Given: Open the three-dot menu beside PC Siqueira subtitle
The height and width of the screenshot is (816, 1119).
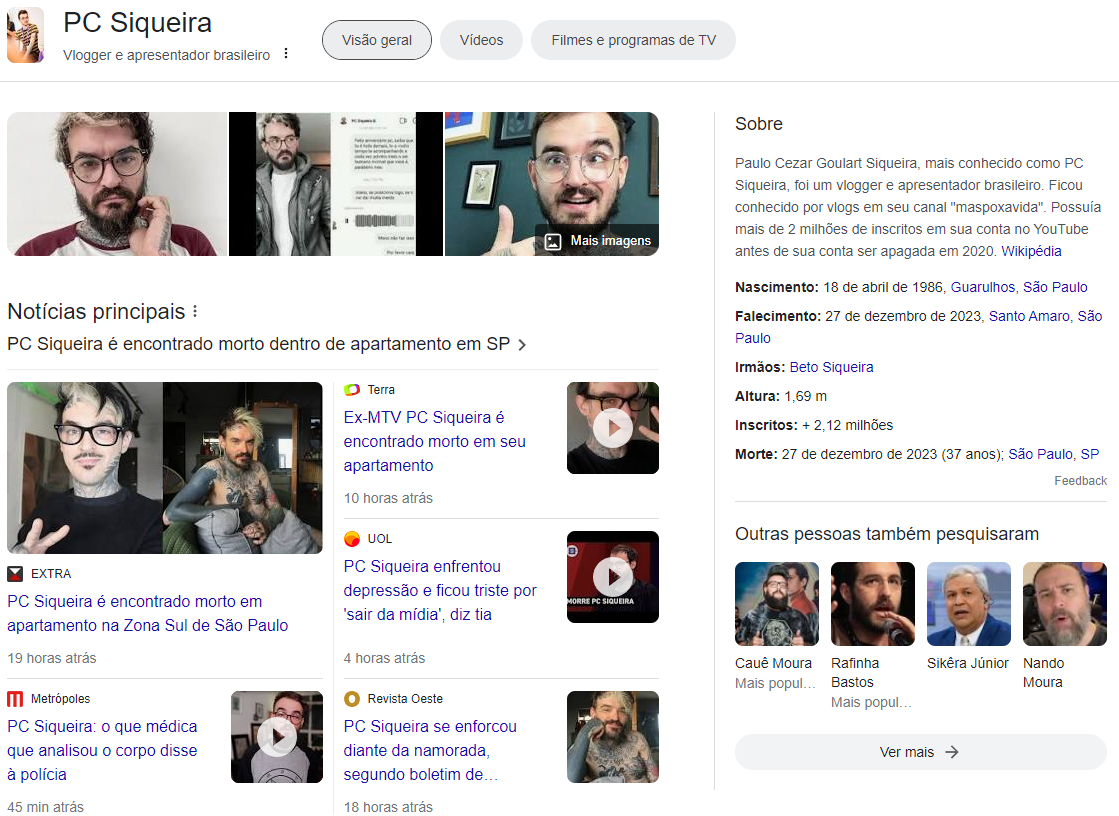Looking at the screenshot, I should pyautogui.click(x=286, y=54).
